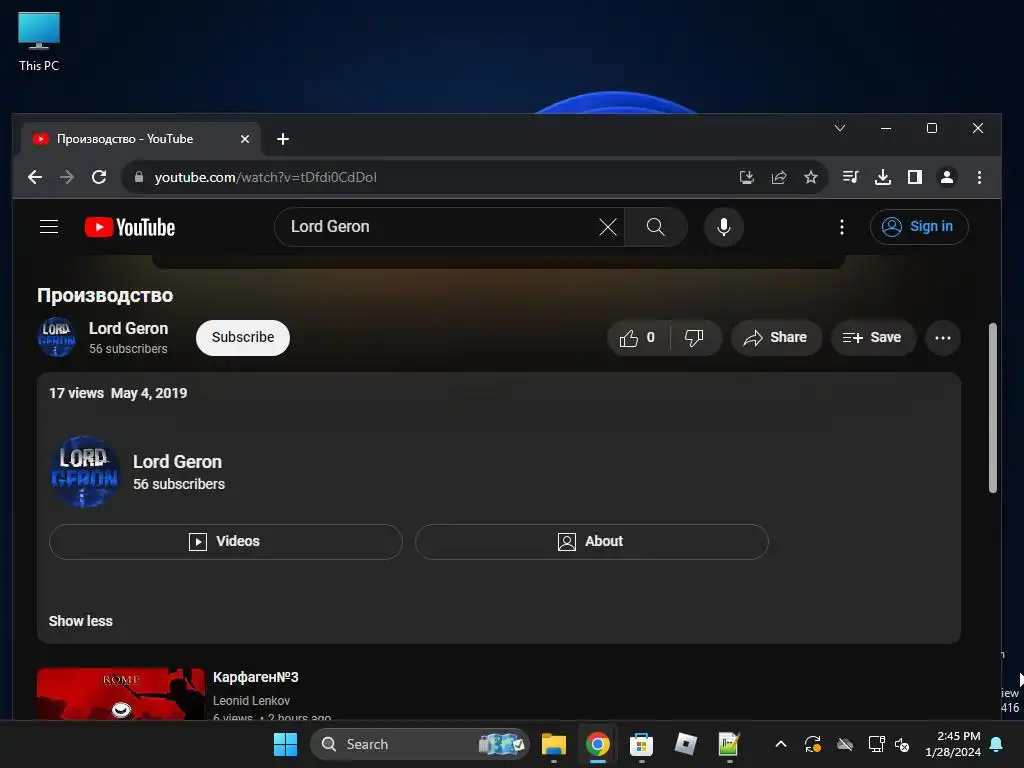Screen dimensions: 1024x768
Task: Open notifications bell
Action: coord(997,744)
